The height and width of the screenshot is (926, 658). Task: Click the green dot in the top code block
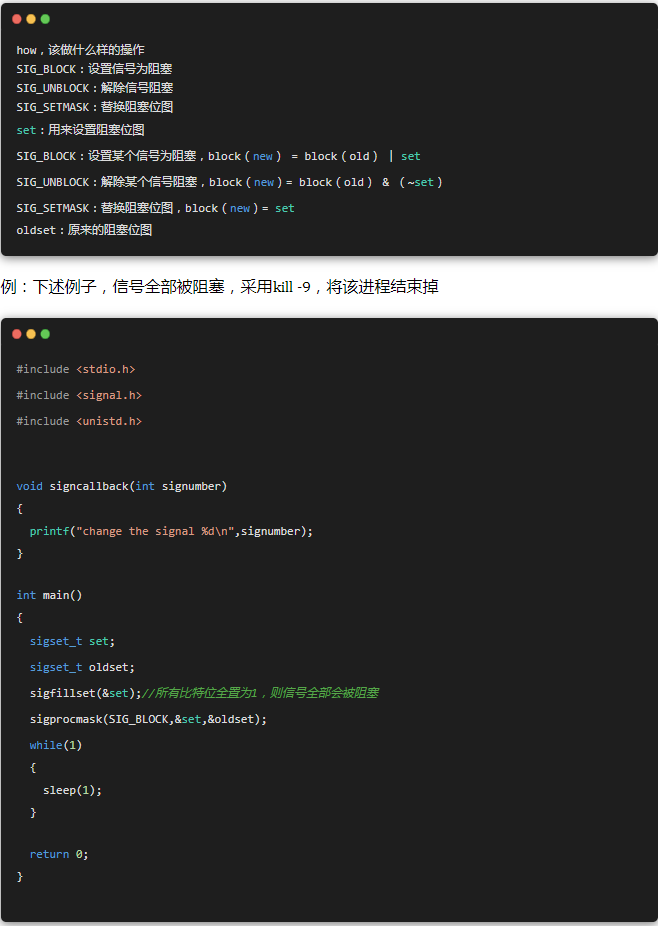45,19
